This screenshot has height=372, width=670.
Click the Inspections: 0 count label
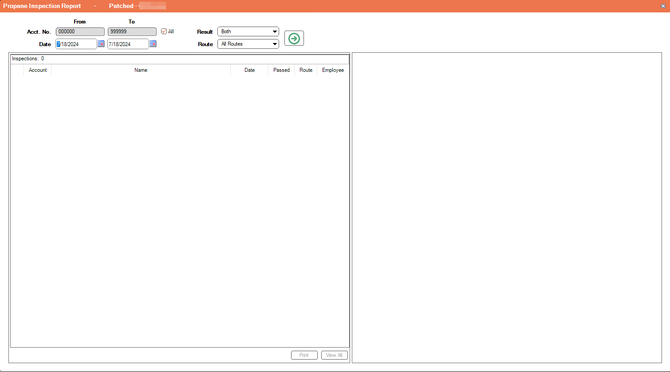tap(28, 59)
